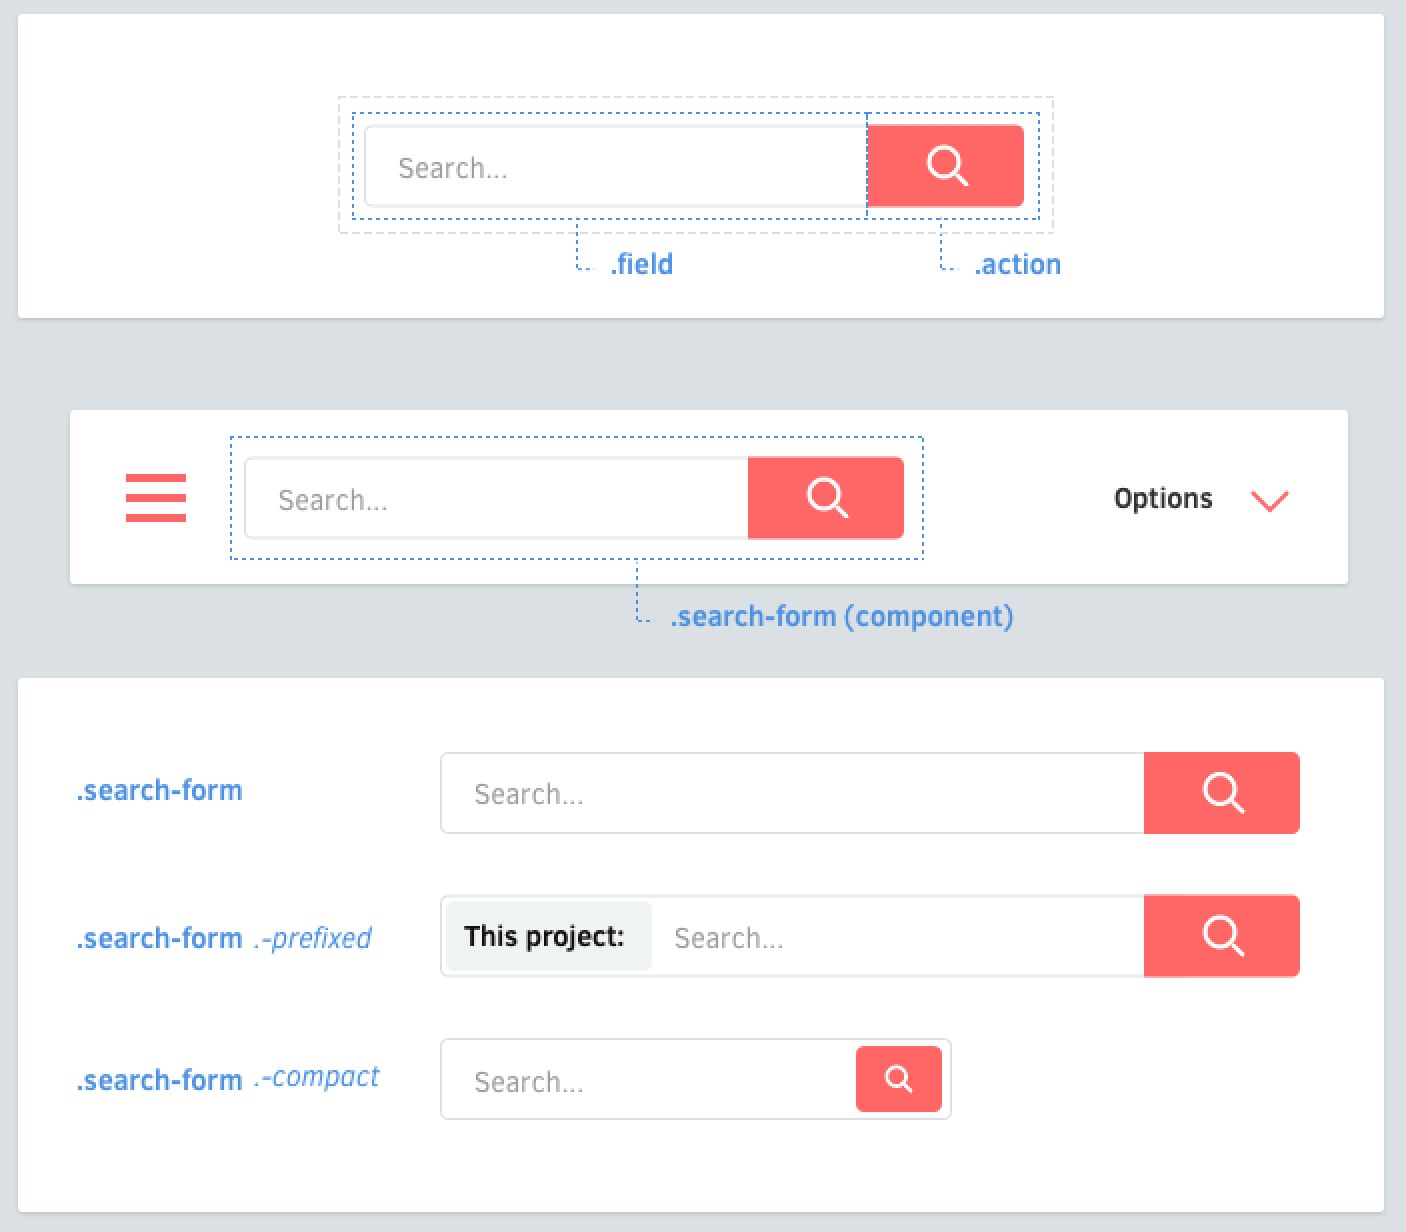Click the "This project:" prefix label
The image size is (1406, 1232).
[545, 936]
